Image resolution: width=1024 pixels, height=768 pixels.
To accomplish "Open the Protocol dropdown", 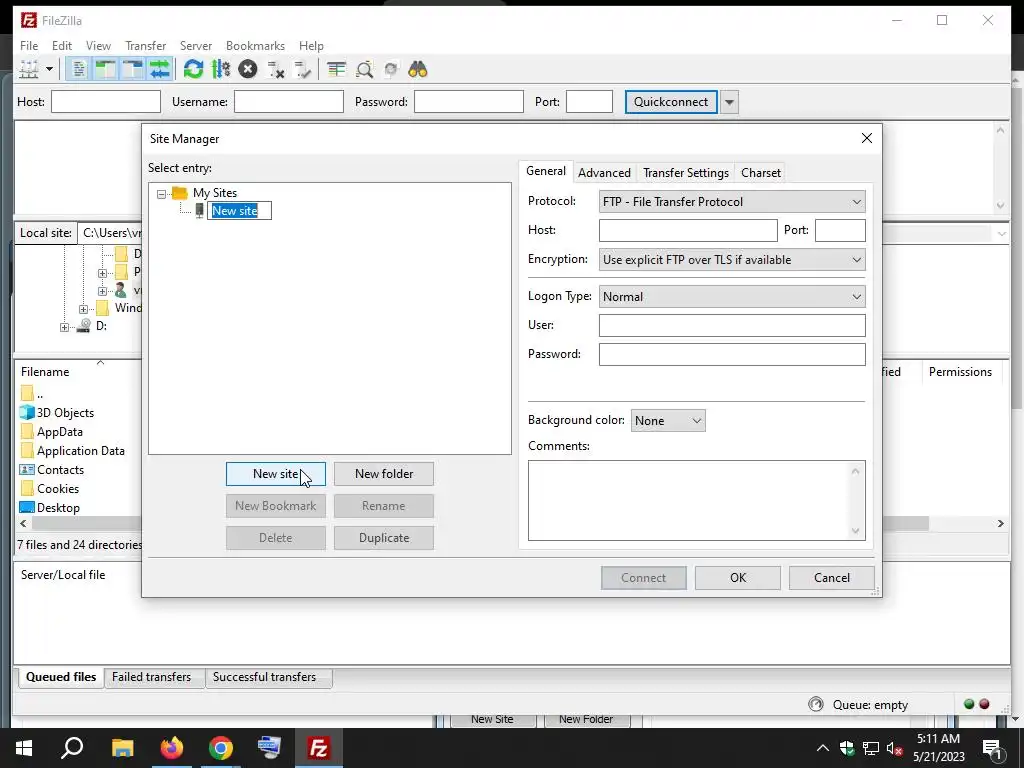I will (x=732, y=202).
